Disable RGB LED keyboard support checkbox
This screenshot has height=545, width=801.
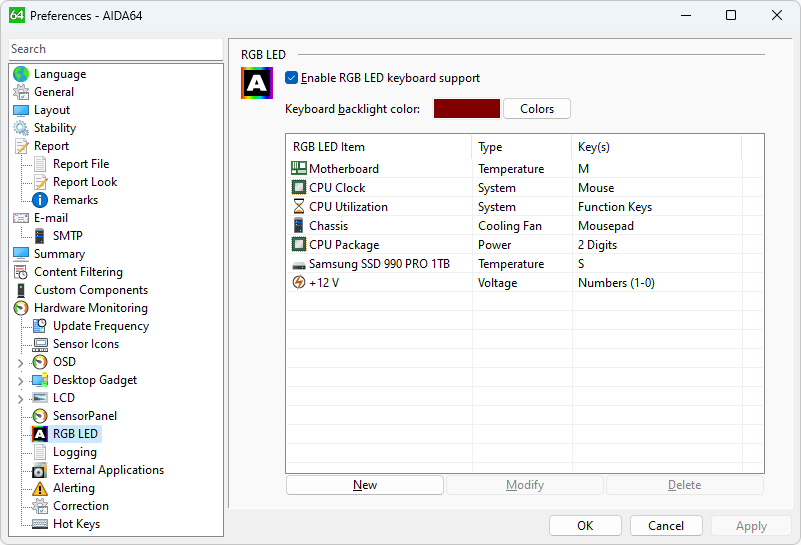tap(292, 78)
